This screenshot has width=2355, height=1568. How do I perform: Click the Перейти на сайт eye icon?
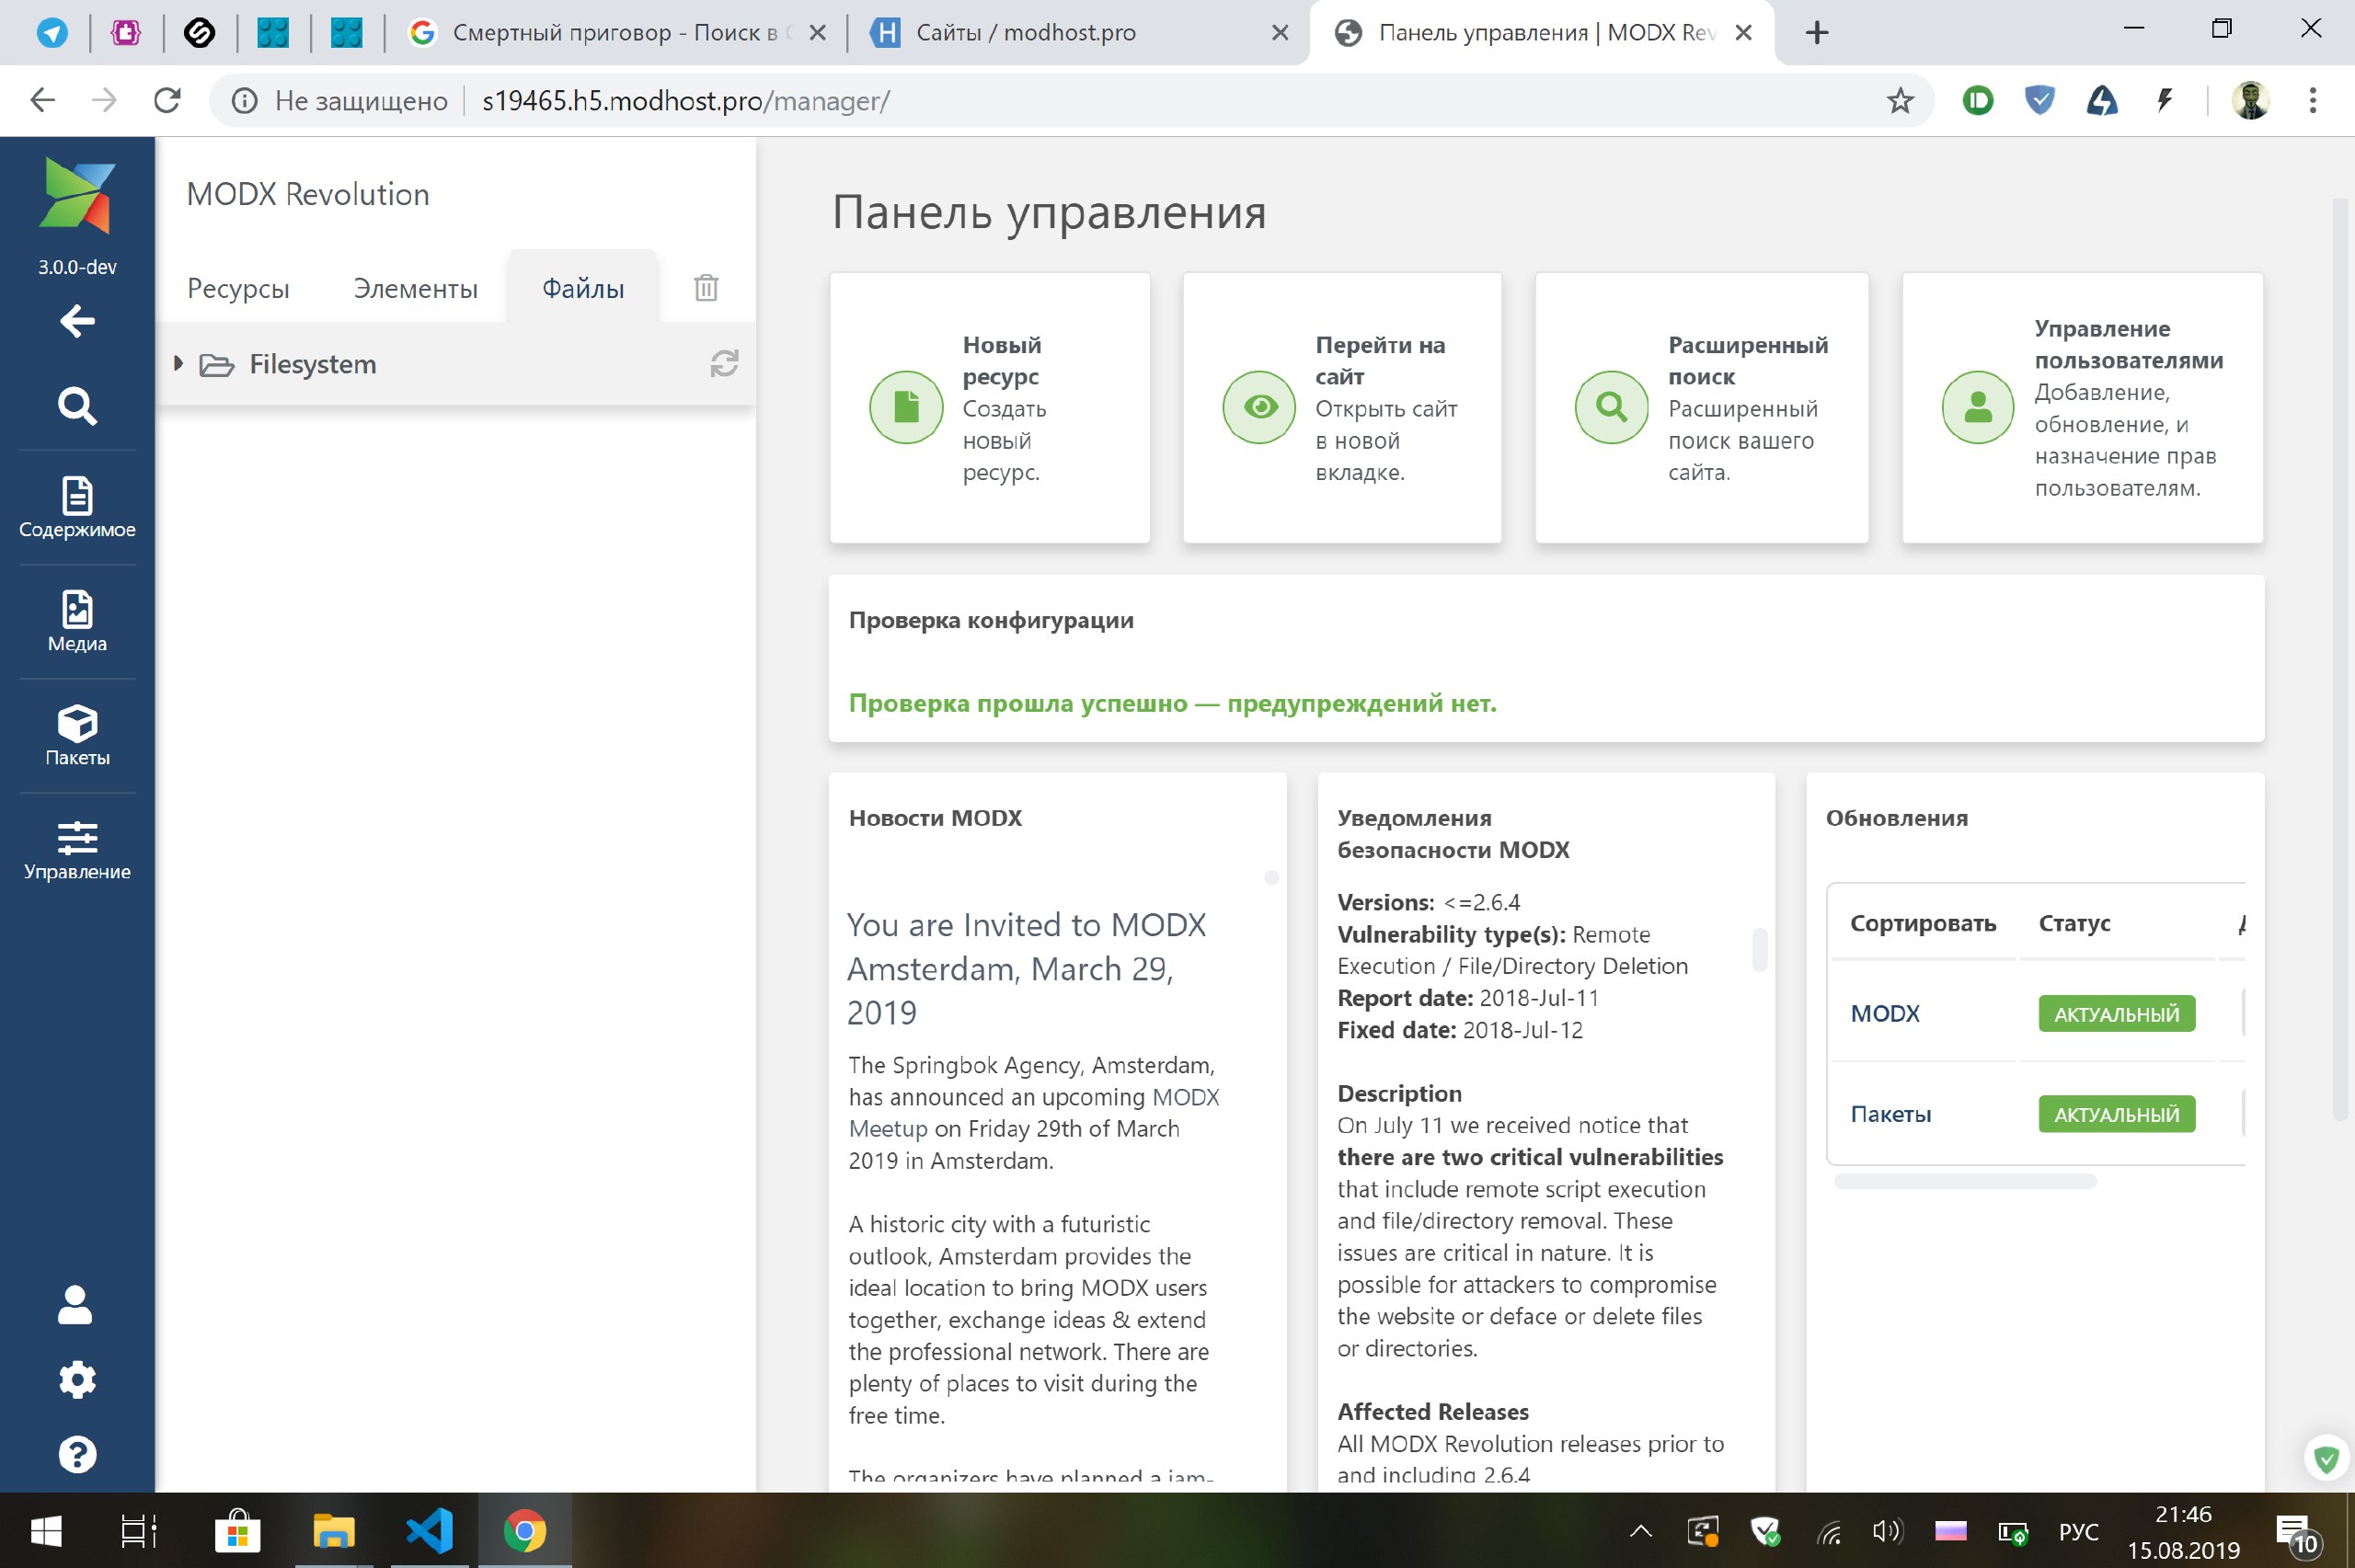(x=1260, y=407)
